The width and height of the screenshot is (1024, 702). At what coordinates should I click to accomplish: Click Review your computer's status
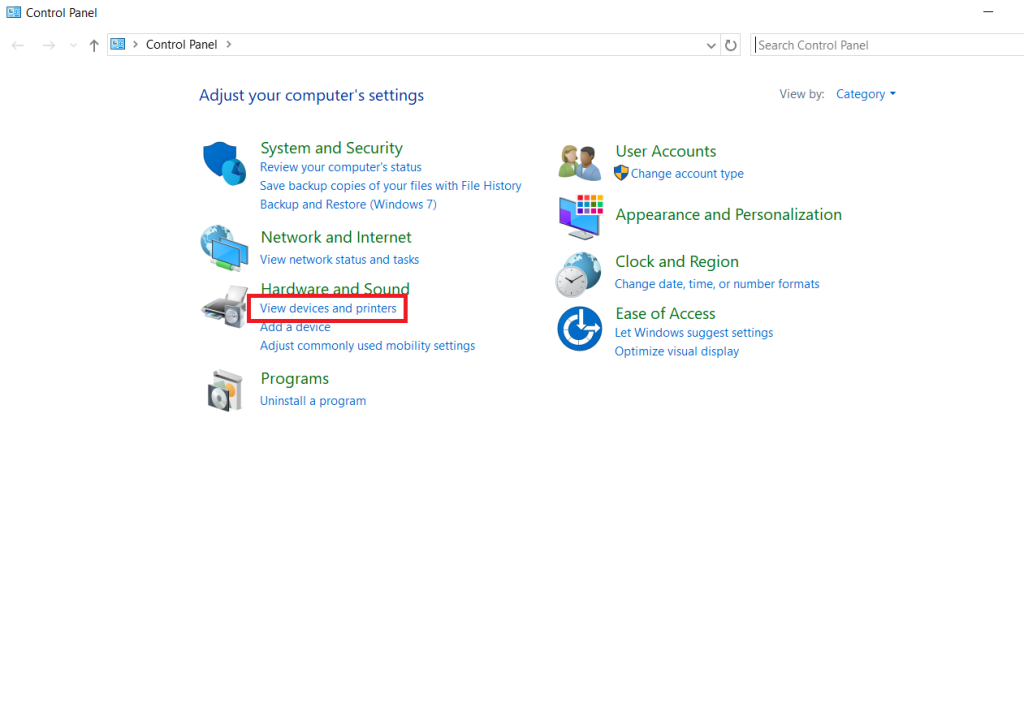pos(341,167)
